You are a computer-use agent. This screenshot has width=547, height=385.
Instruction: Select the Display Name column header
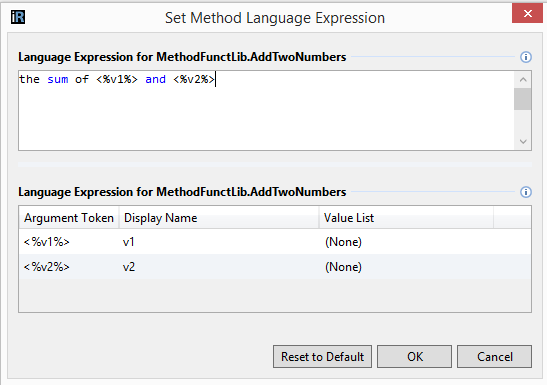point(219,218)
